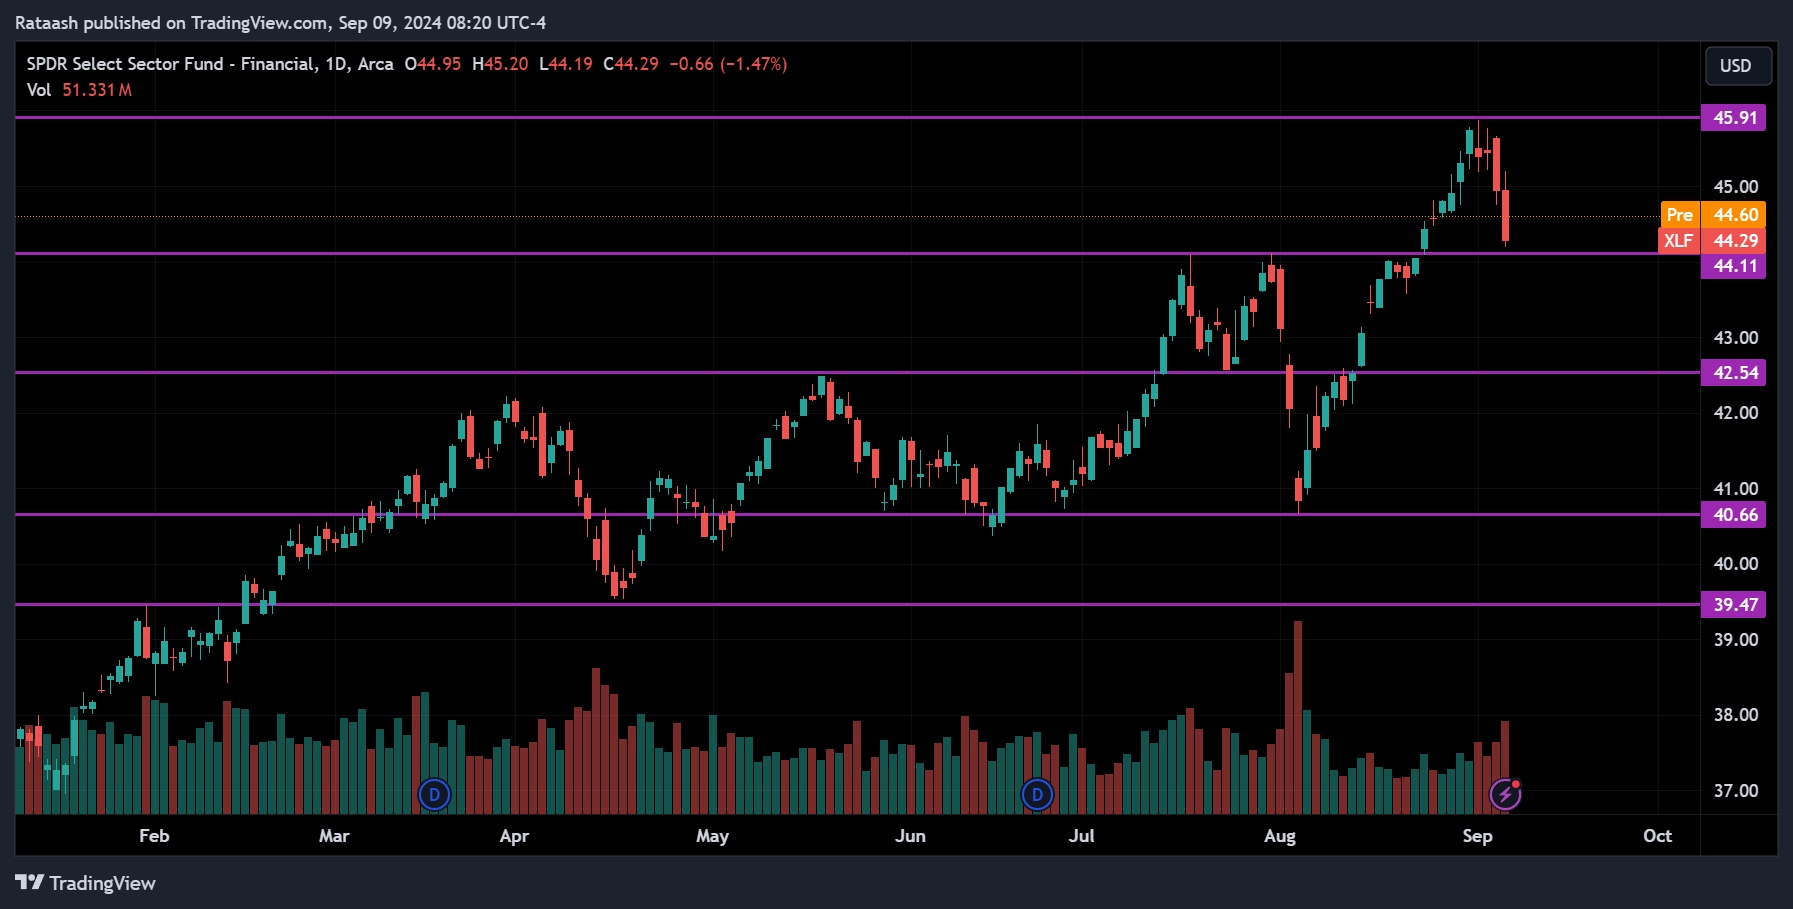Click the H45.20 high value in header
1793x909 pixels.
coord(500,64)
